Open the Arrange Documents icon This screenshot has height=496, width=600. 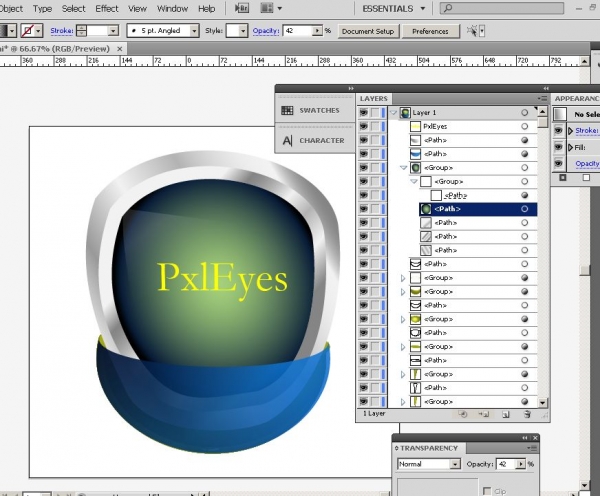tap(267, 8)
